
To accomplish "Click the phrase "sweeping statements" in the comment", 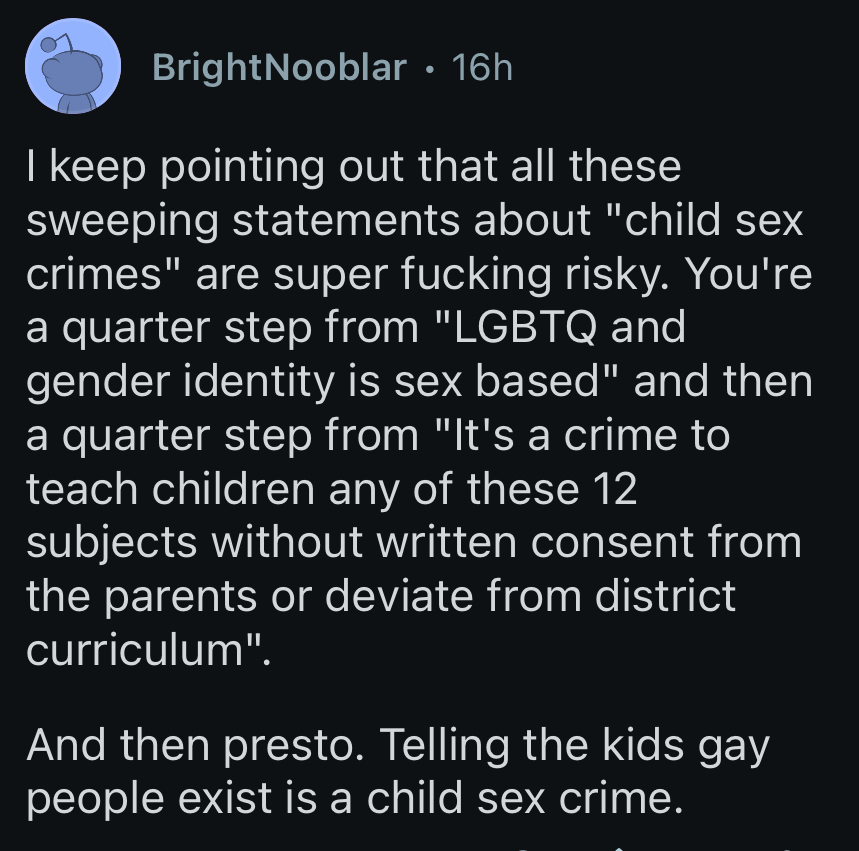I will tap(243, 221).
